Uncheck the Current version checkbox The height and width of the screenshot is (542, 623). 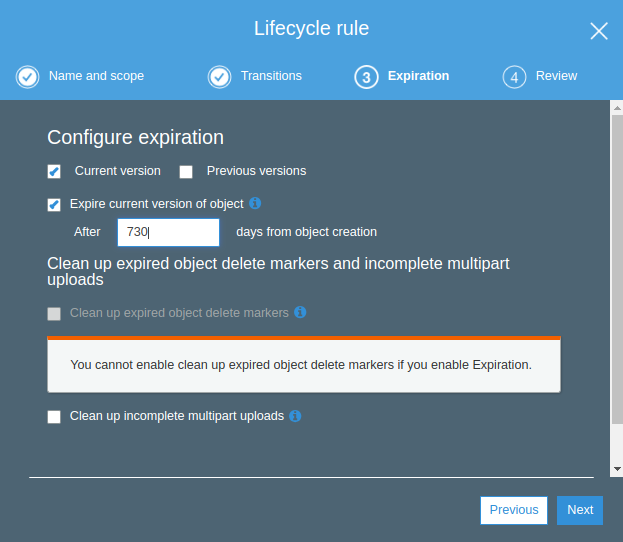(x=54, y=171)
